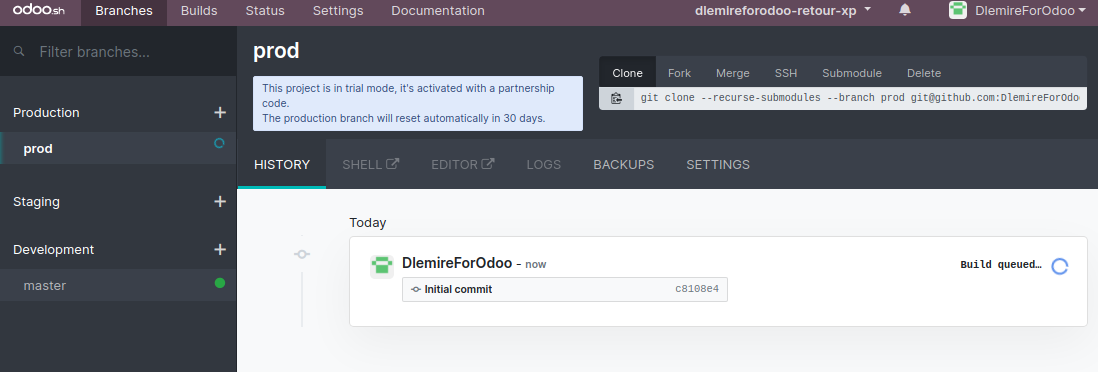Click the prod branch build status spinner
Screen dimensions: 1098x372
click(x=219, y=143)
